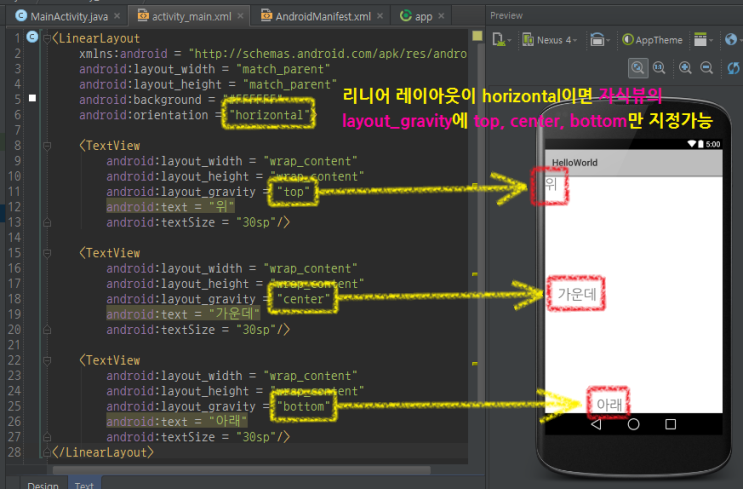This screenshot has width=743, height=489.
Task: Select the "아래" TextView in the preview
Action: [x=609, y=404]
